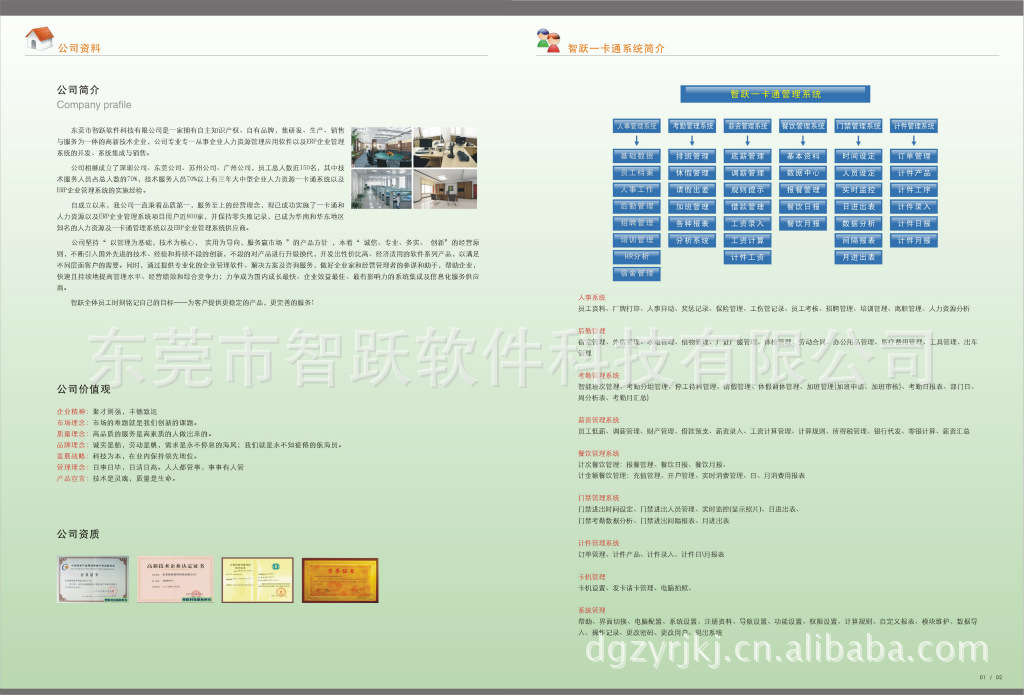Click the two-people icon beside 智跃一卡通系统简介
Image resolution: width=1024 pixels, height=695 pixels.
tap(548, 41)
